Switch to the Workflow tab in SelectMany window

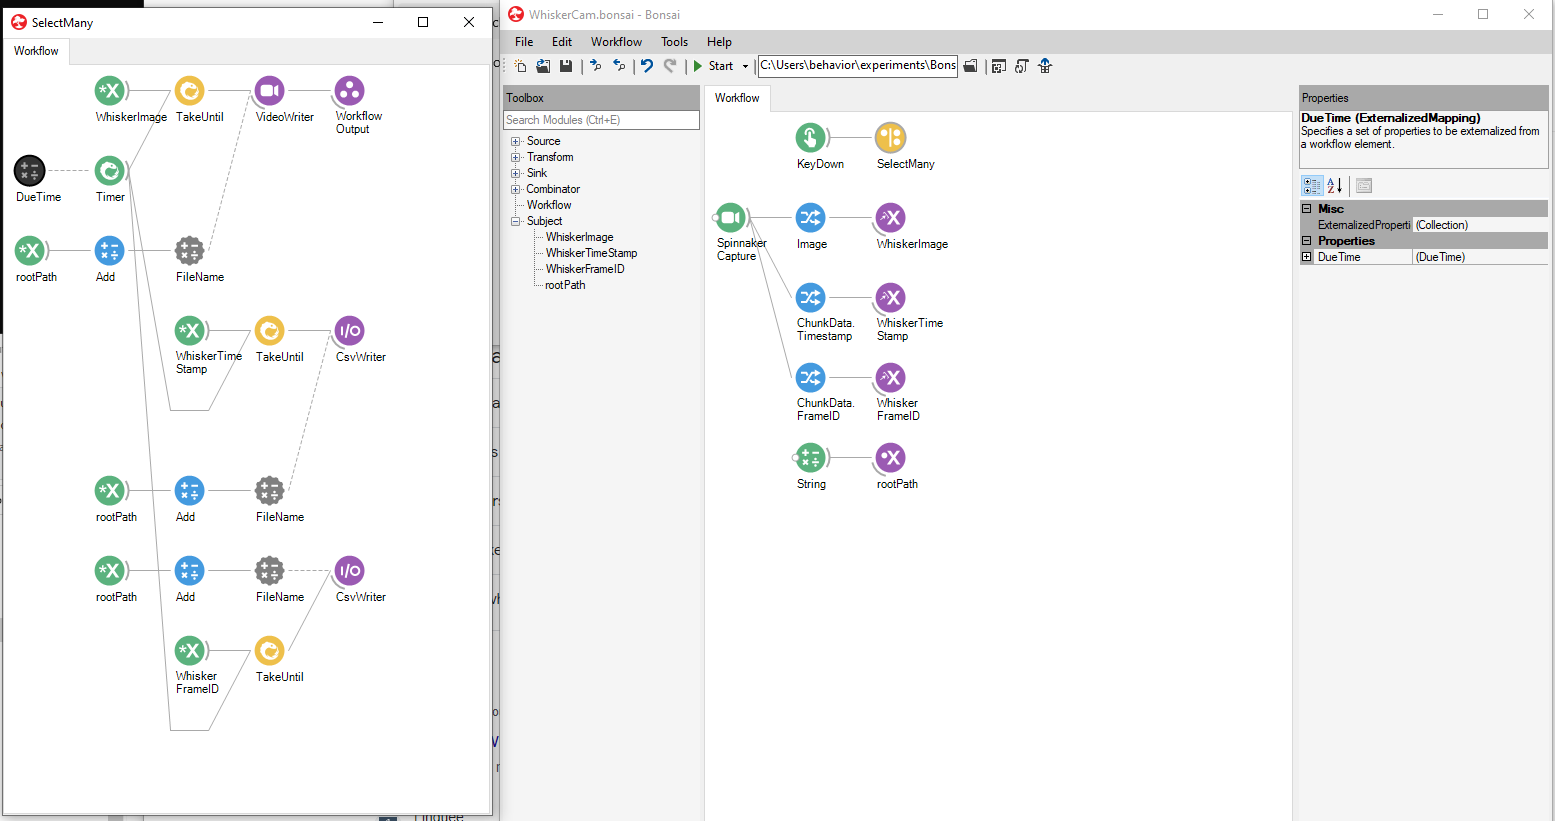coord(36,50)
